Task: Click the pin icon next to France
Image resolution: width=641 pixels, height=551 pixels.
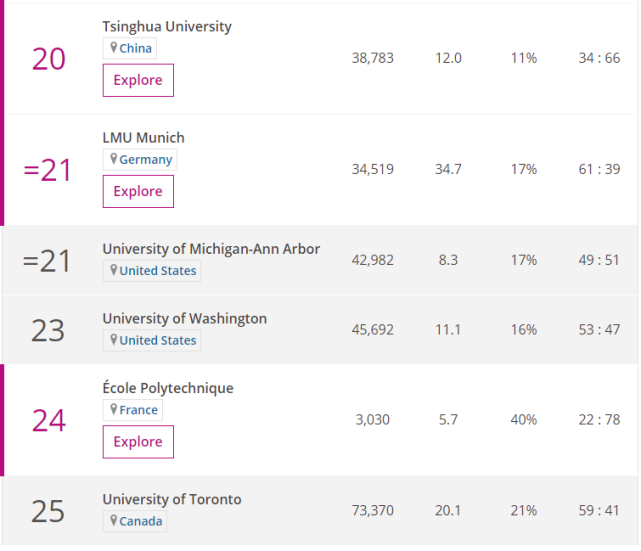Action: [114, 410]
